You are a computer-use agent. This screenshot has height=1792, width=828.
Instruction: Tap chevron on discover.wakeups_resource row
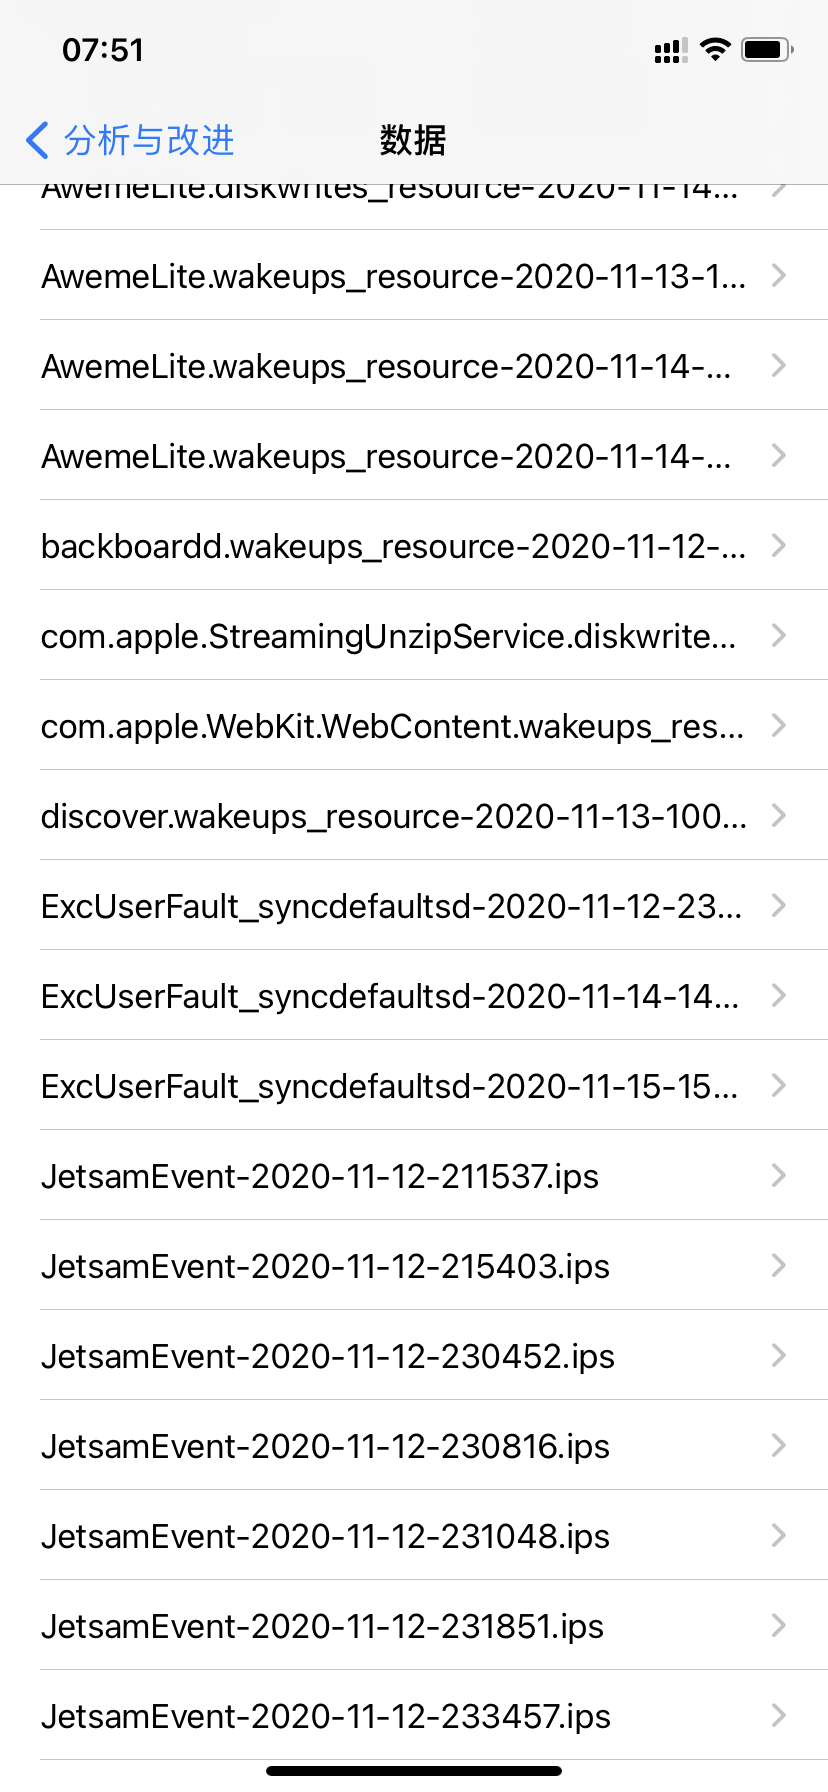point(779,816)
